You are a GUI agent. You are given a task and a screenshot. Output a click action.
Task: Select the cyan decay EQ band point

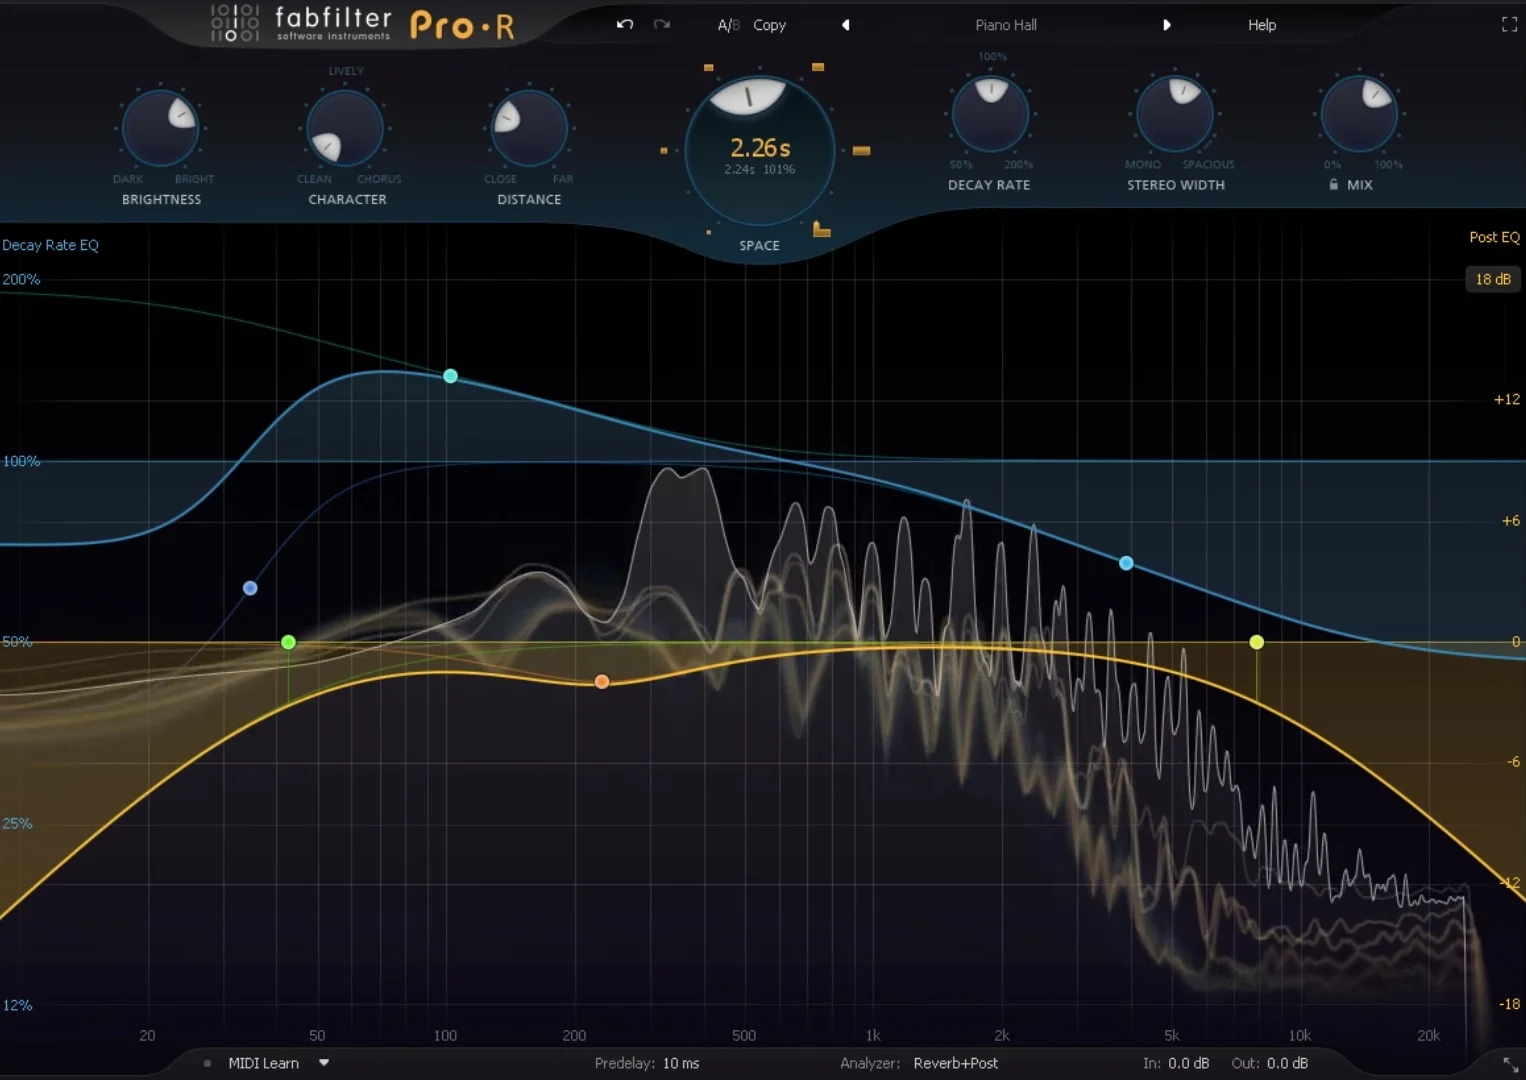pyautogui.click(x=450, y=376)
